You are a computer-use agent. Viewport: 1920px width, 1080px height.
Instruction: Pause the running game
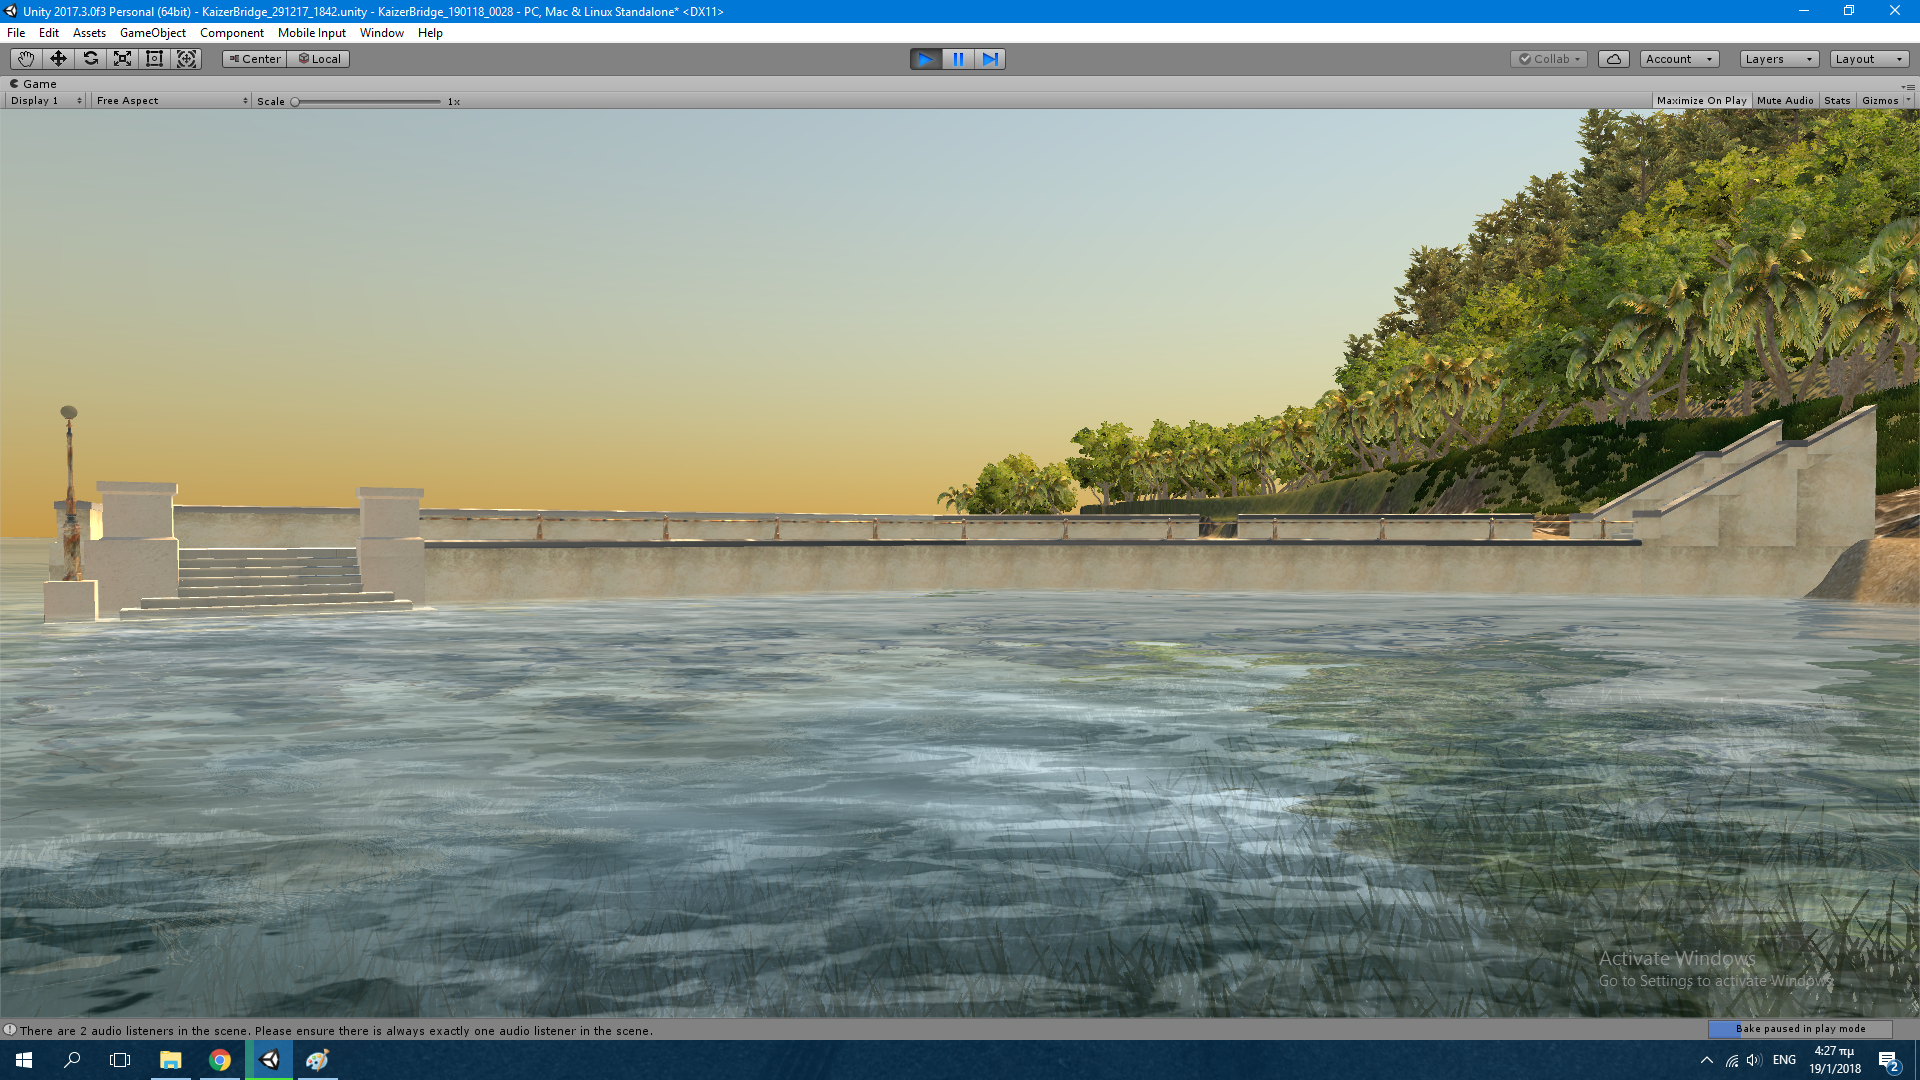click(x=958, y=59)
